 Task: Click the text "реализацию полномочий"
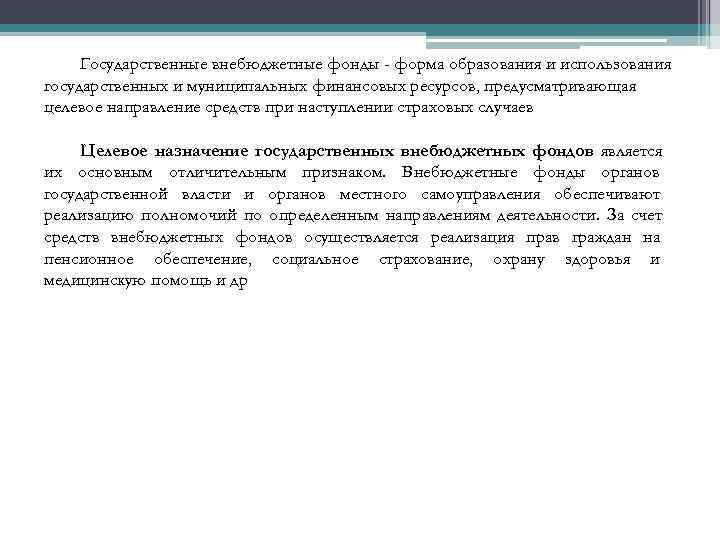click(140, 216)
